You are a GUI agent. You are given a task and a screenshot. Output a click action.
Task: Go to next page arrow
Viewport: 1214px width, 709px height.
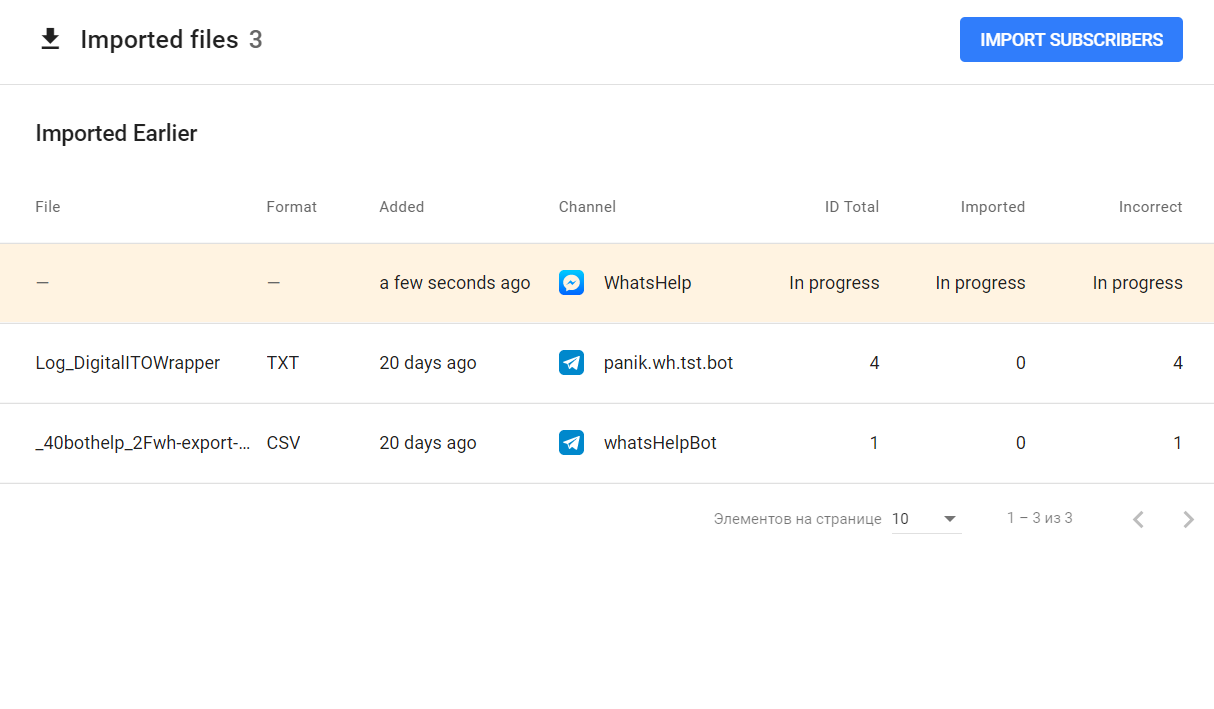1188,519
